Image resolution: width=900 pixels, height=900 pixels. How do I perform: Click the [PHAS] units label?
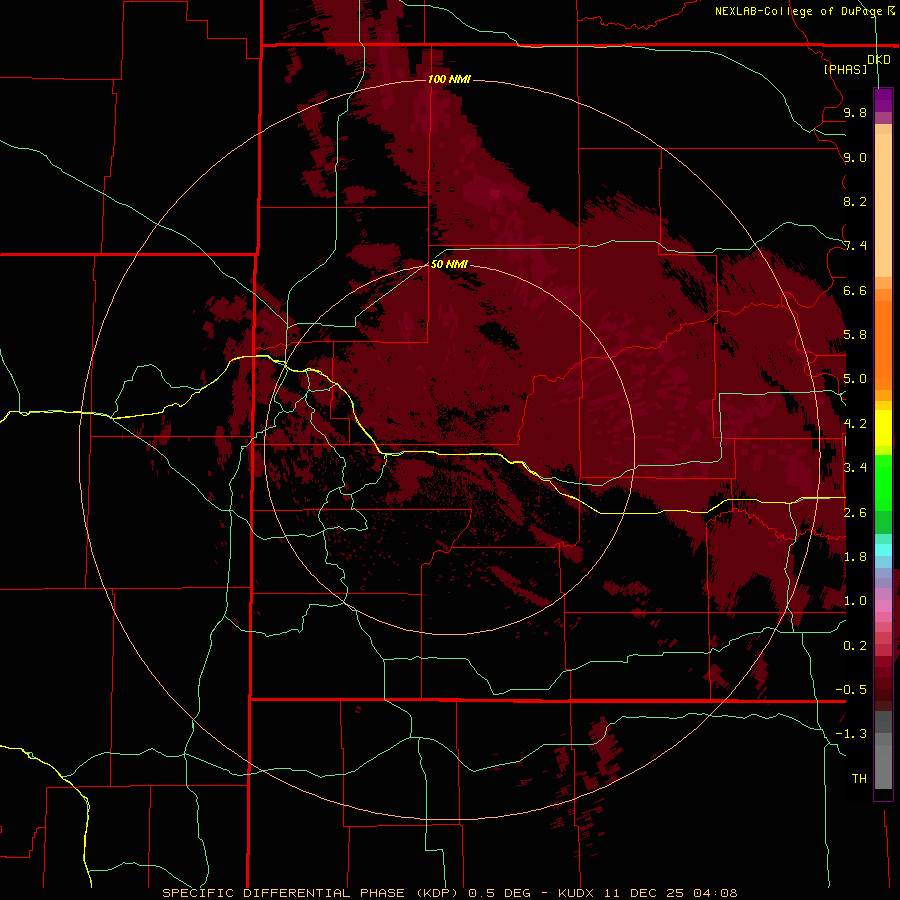tap(845, 69)
